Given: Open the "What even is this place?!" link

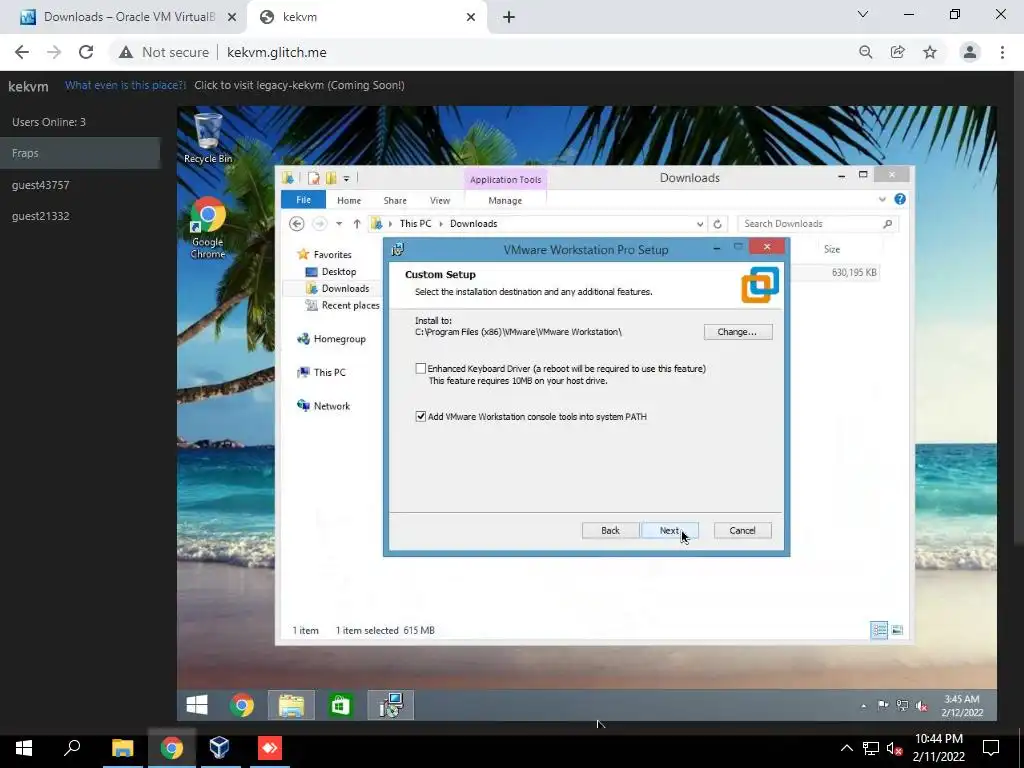Looking at the screenshot, I should coord(125,85).
